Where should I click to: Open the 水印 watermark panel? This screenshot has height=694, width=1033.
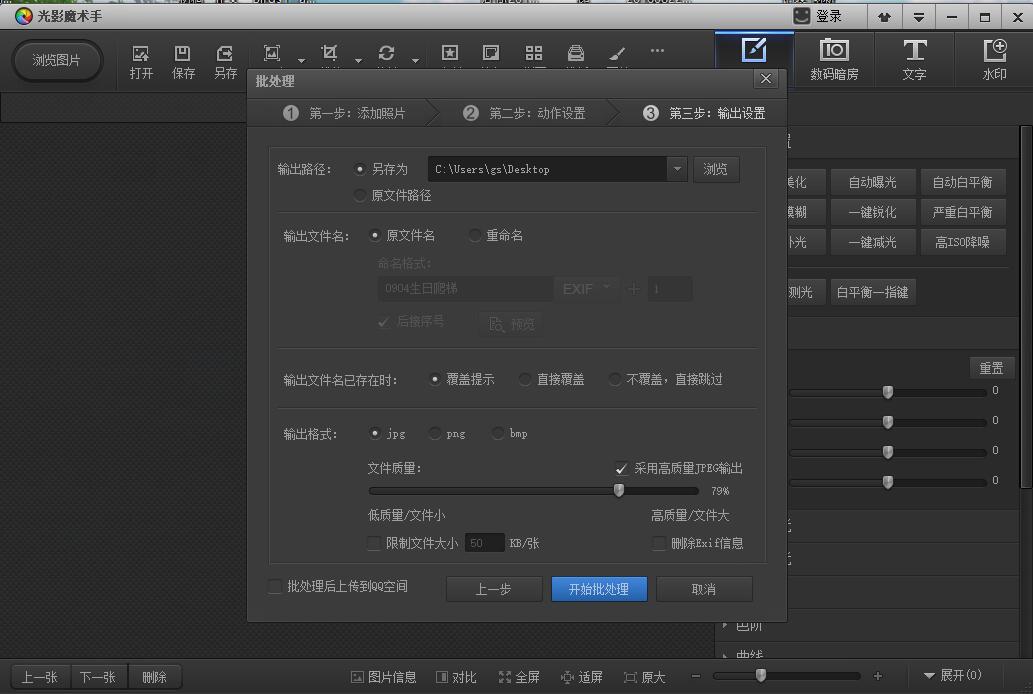click(x=994, y=59)
